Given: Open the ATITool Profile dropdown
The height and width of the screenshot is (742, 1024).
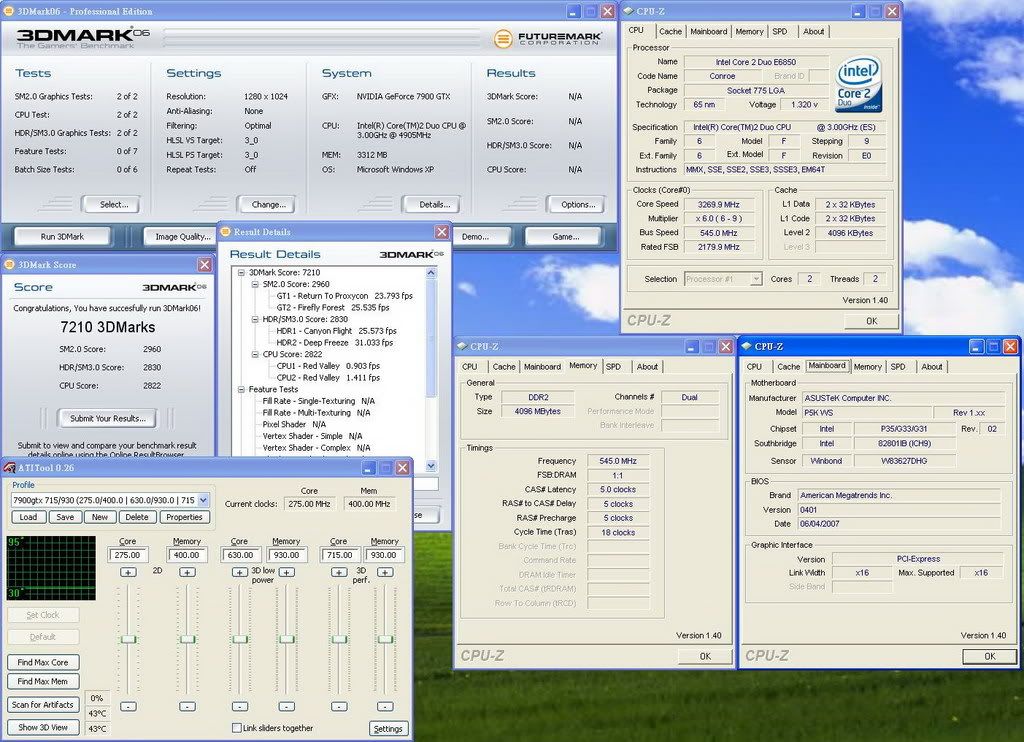Looking at the screenshot, I should click(203, 500).
